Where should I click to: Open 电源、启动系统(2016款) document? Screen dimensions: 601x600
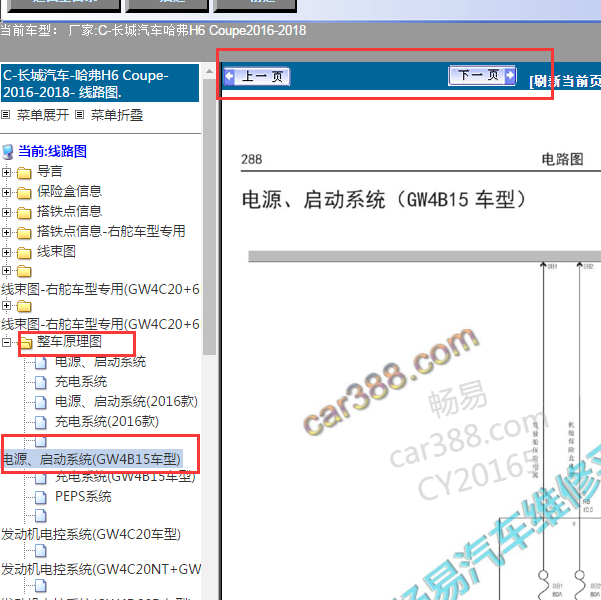point(126,401)
